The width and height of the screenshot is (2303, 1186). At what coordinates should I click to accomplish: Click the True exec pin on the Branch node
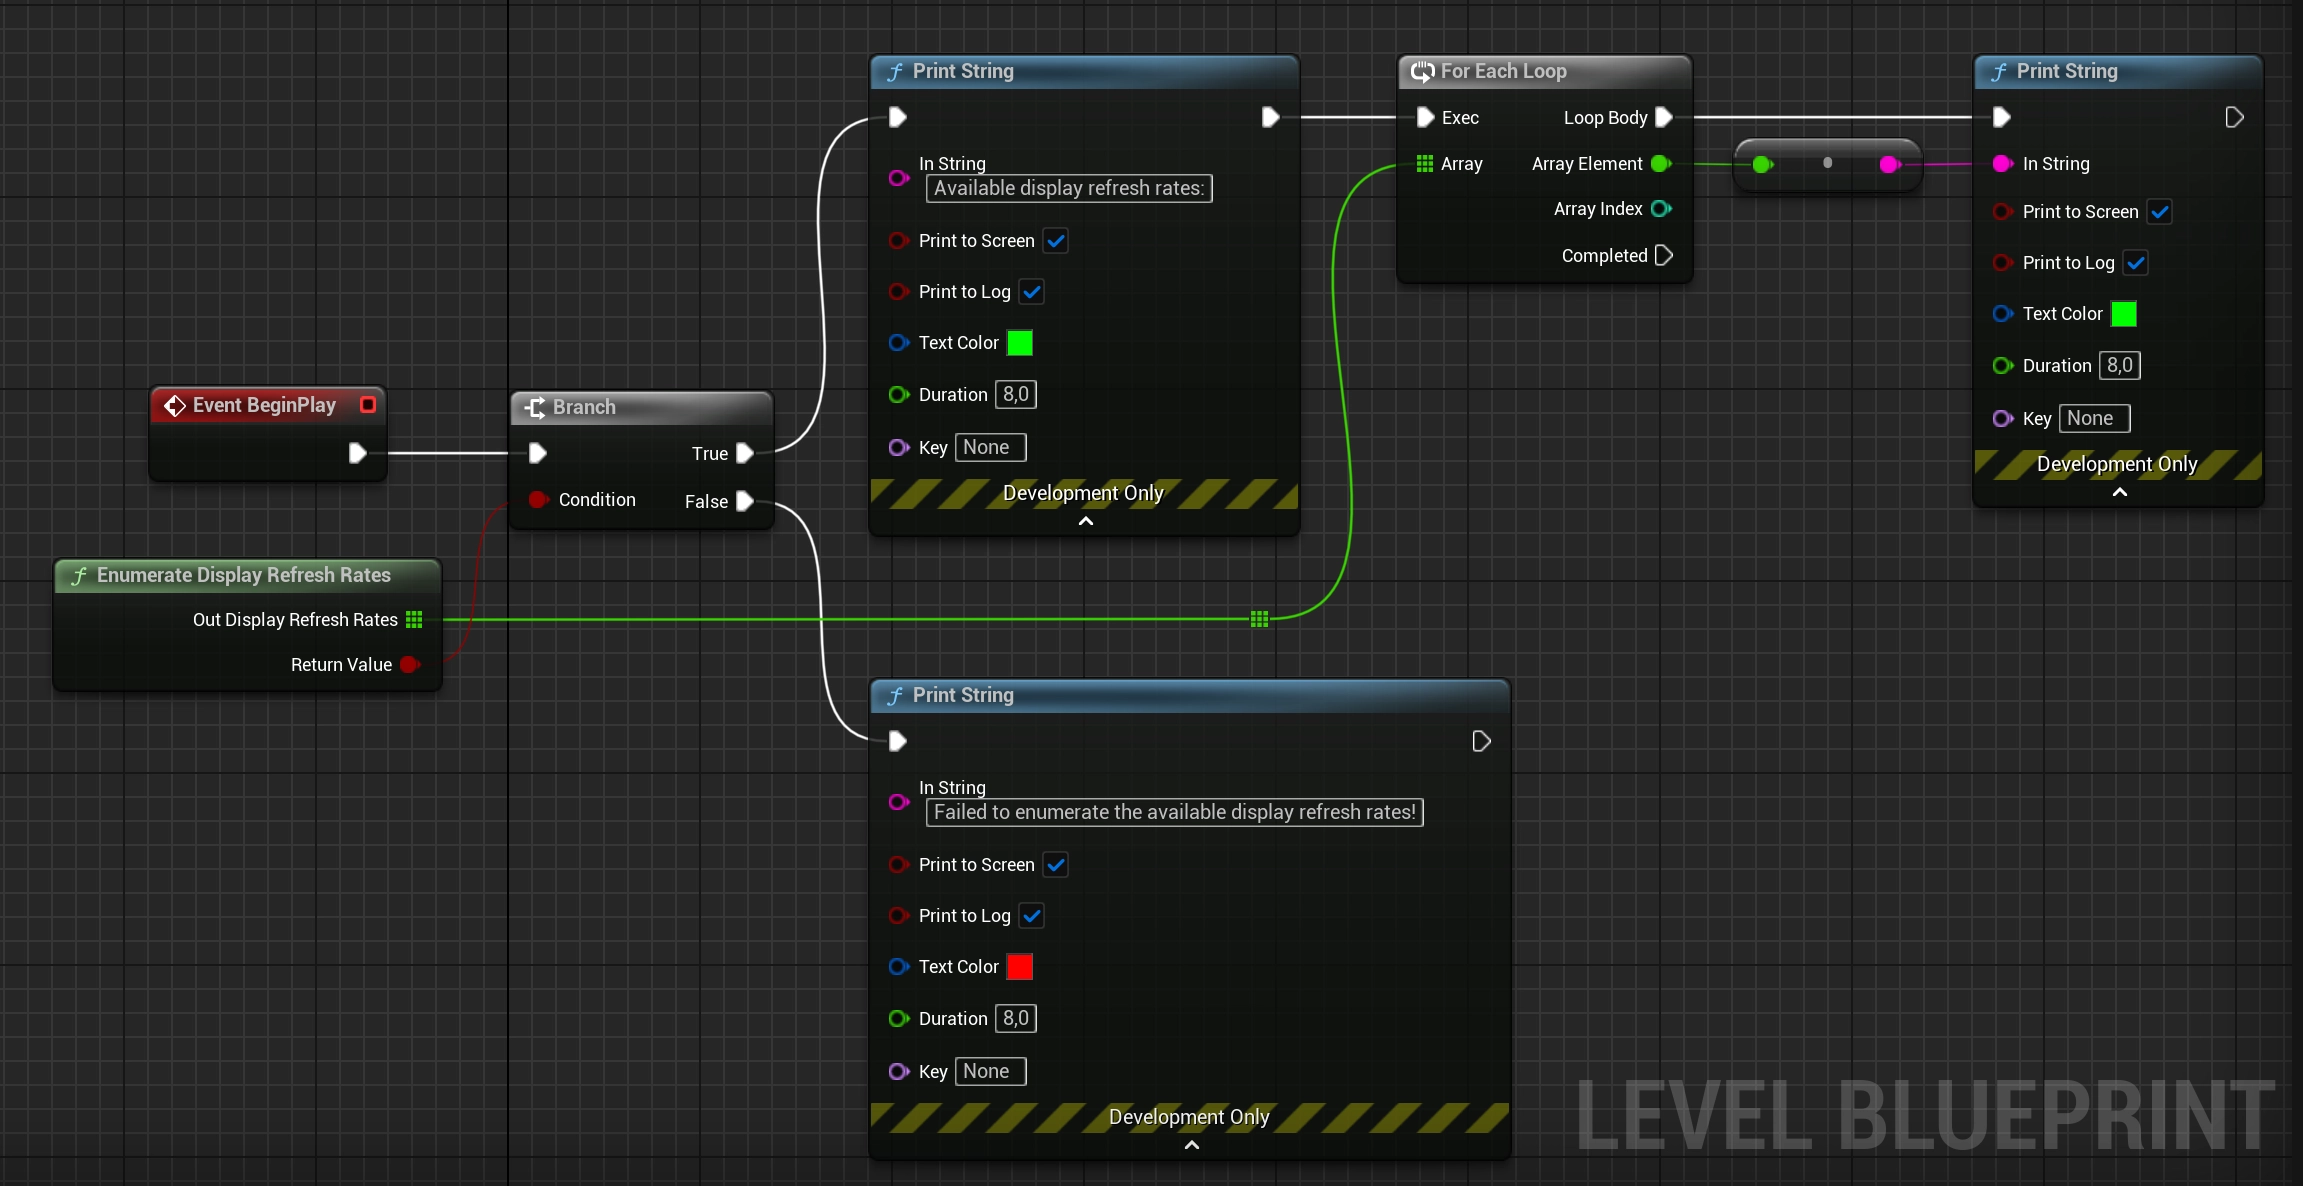pos(745,453)
